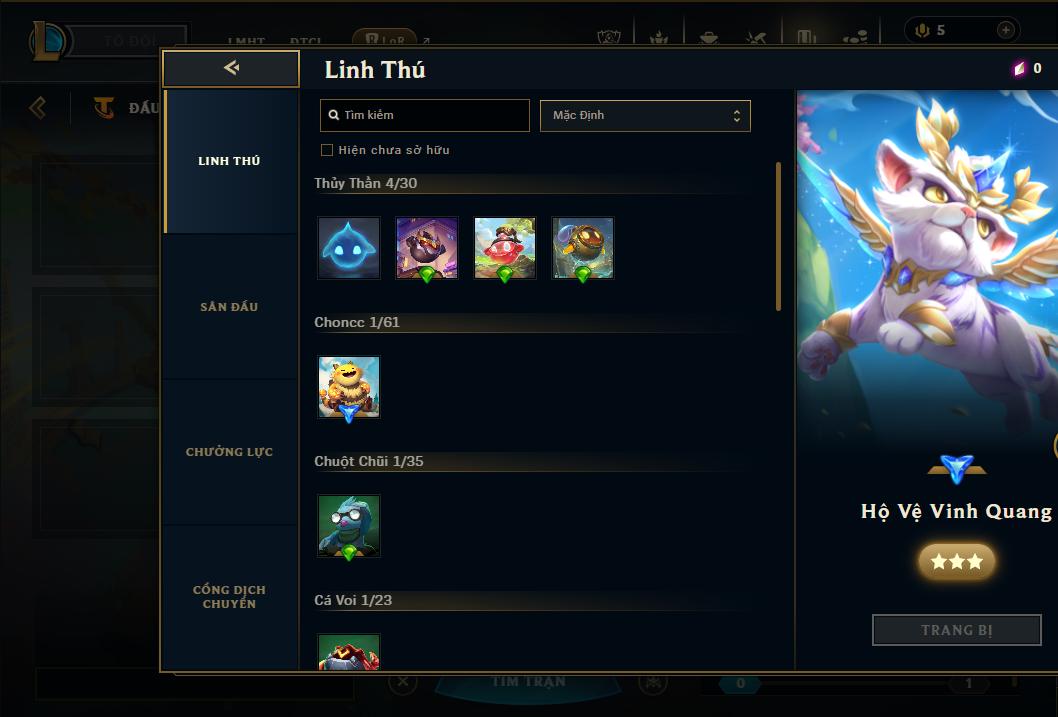The height and width of the screenshot is (717, 1058).
Task: Choose the Chuột Chũi mole with glasses
Action: click(x=349, y=526)
